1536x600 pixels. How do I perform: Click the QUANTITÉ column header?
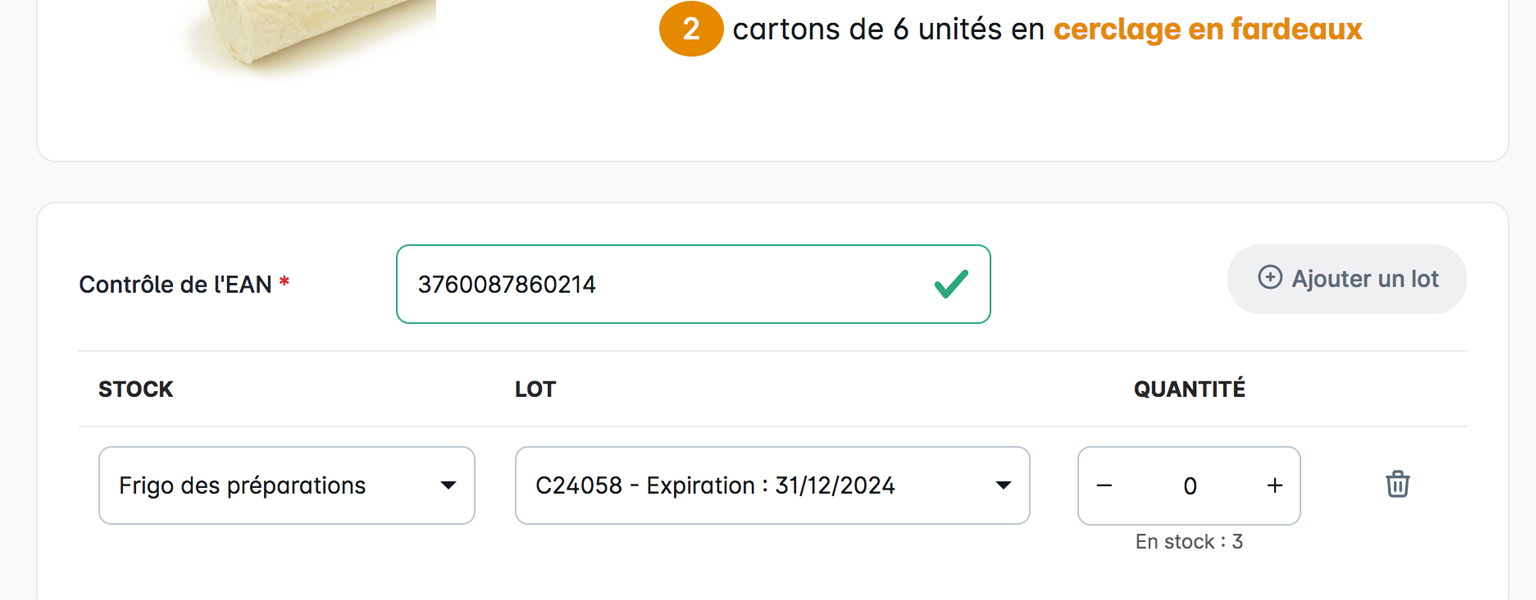[1189, 389]
